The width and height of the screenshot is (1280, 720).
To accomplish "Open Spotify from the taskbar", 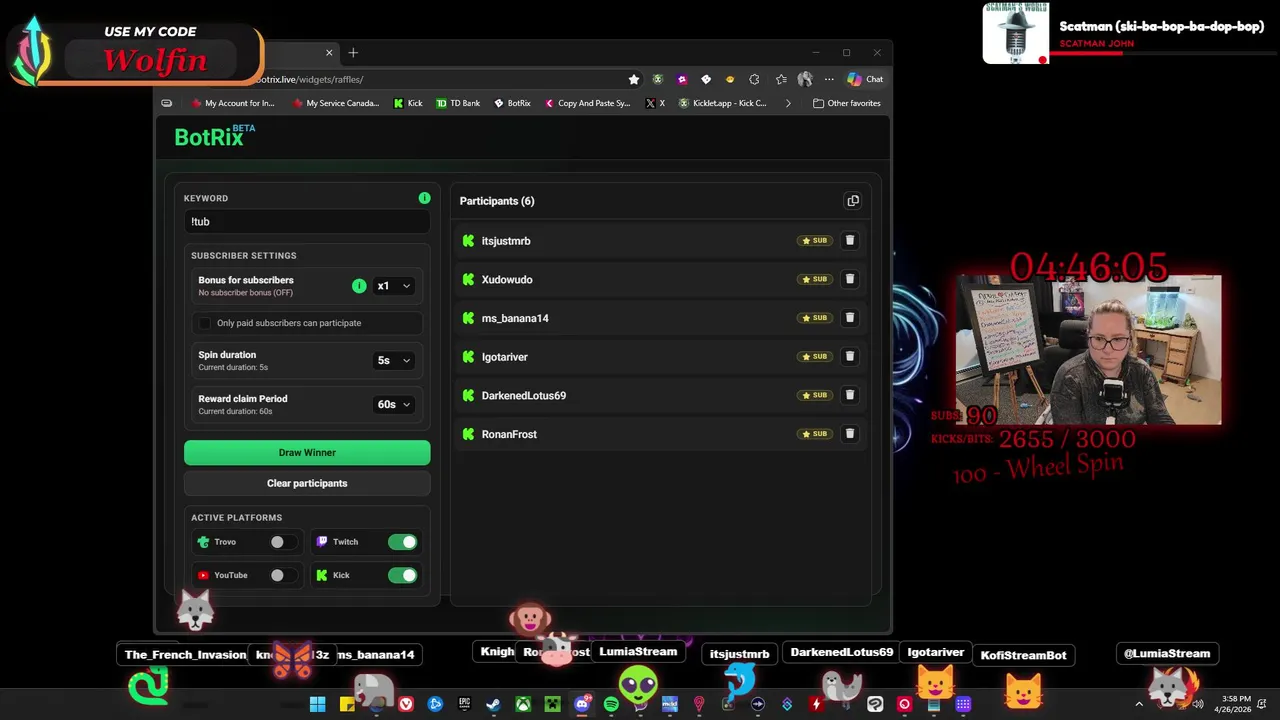I will point(611,704).
